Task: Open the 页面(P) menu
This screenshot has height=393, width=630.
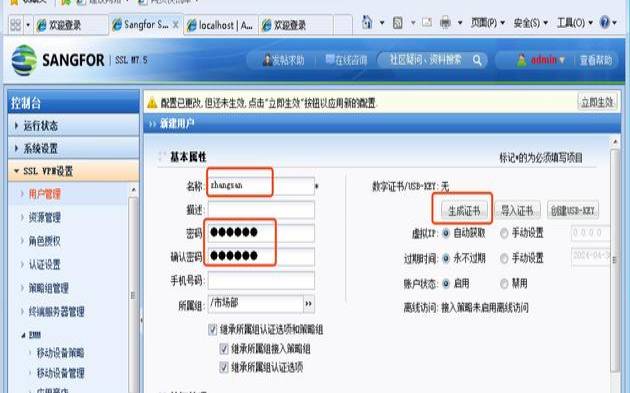Action: 488,23
